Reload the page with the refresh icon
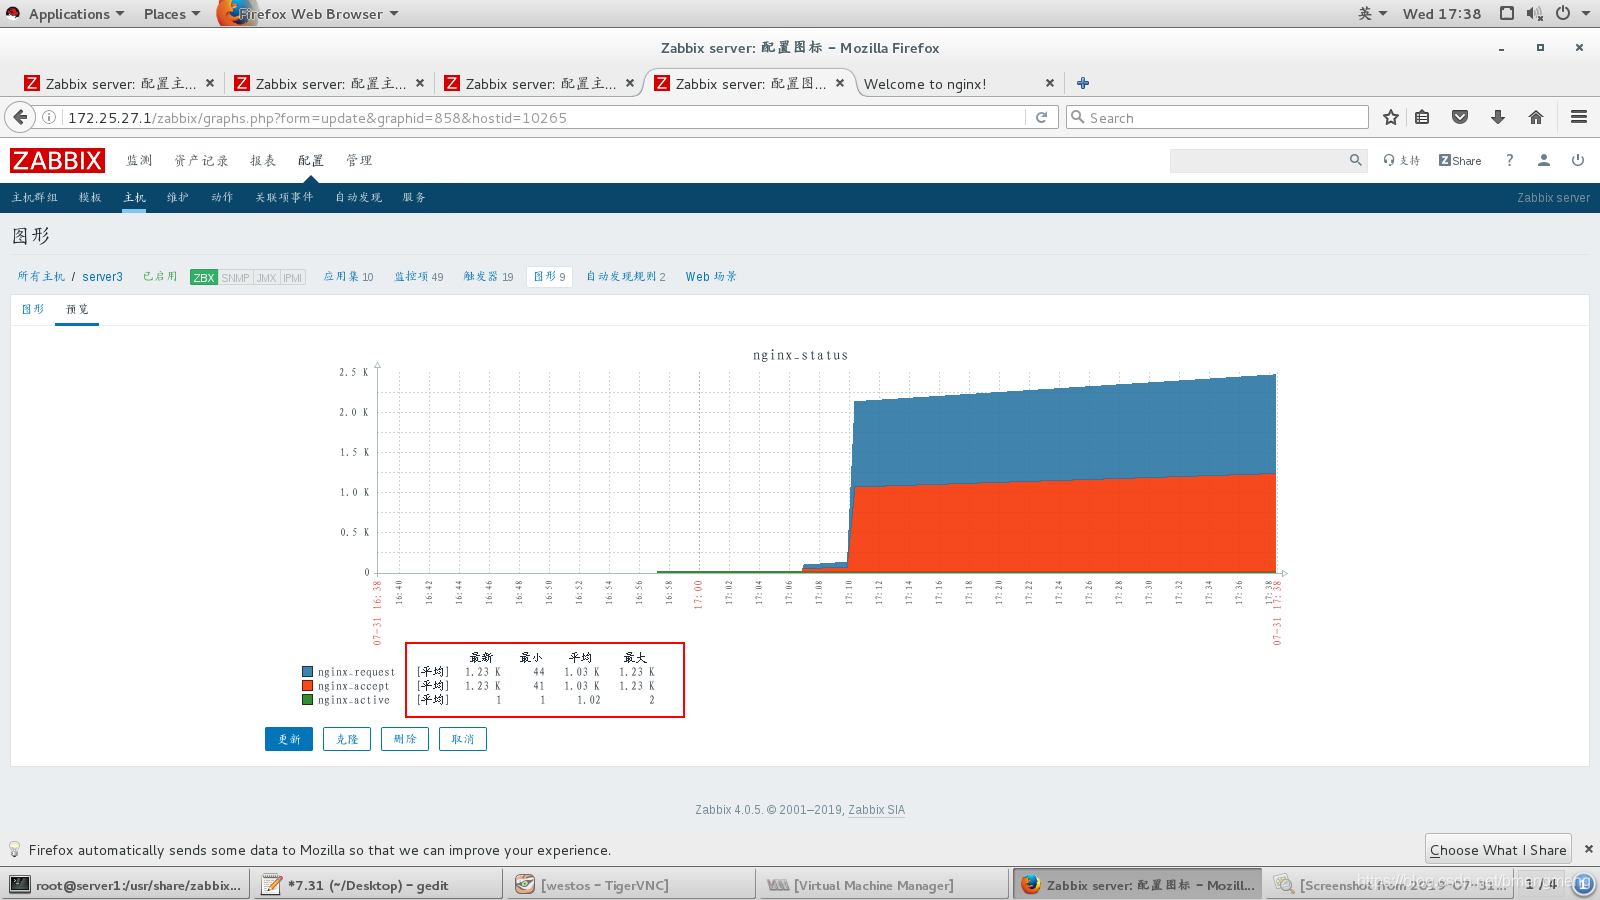This screenshot has width=1600, height=900. click(x=1041, y=117)
